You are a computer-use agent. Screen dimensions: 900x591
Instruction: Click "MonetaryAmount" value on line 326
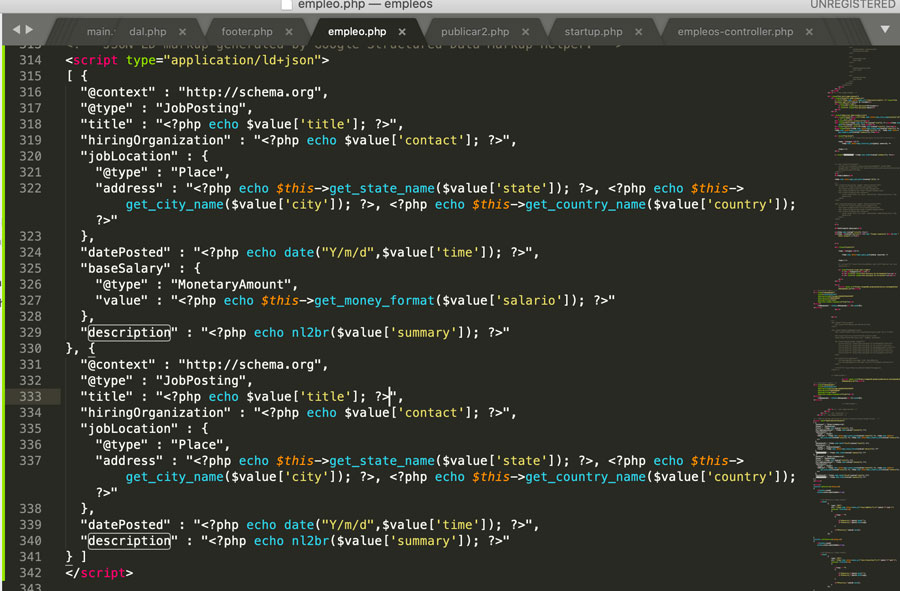pos(231,285)
